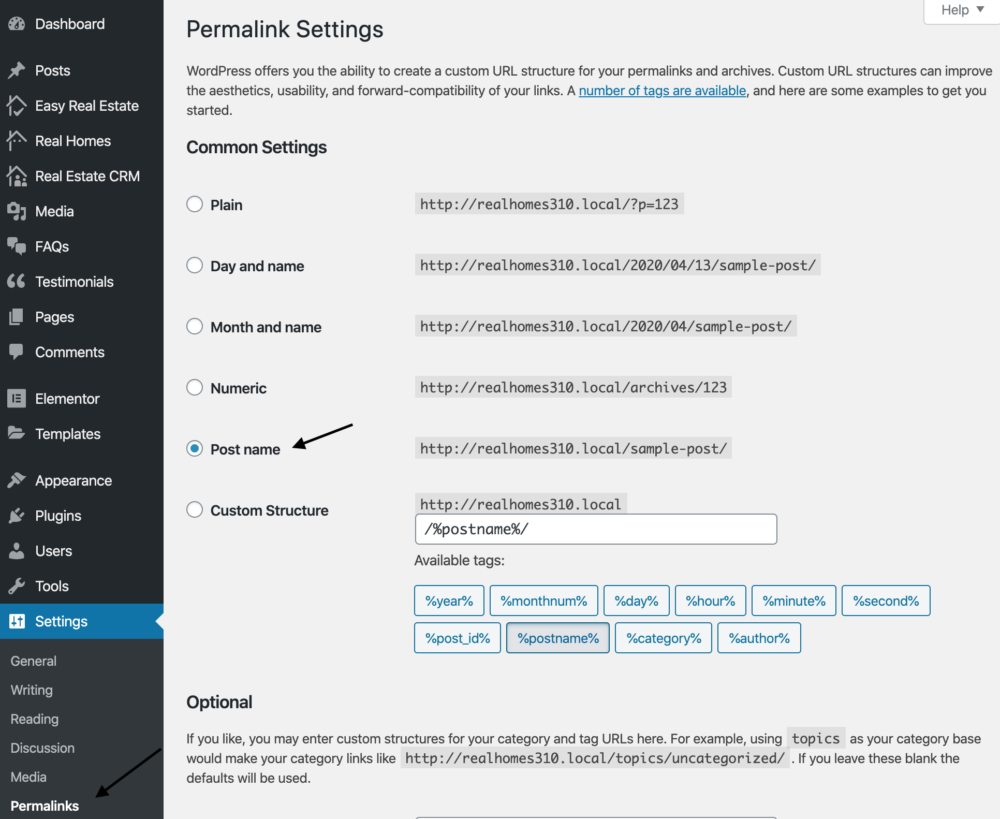
Task: Click the topics/uncategorized example URL
Action: (x=594, y=758)
